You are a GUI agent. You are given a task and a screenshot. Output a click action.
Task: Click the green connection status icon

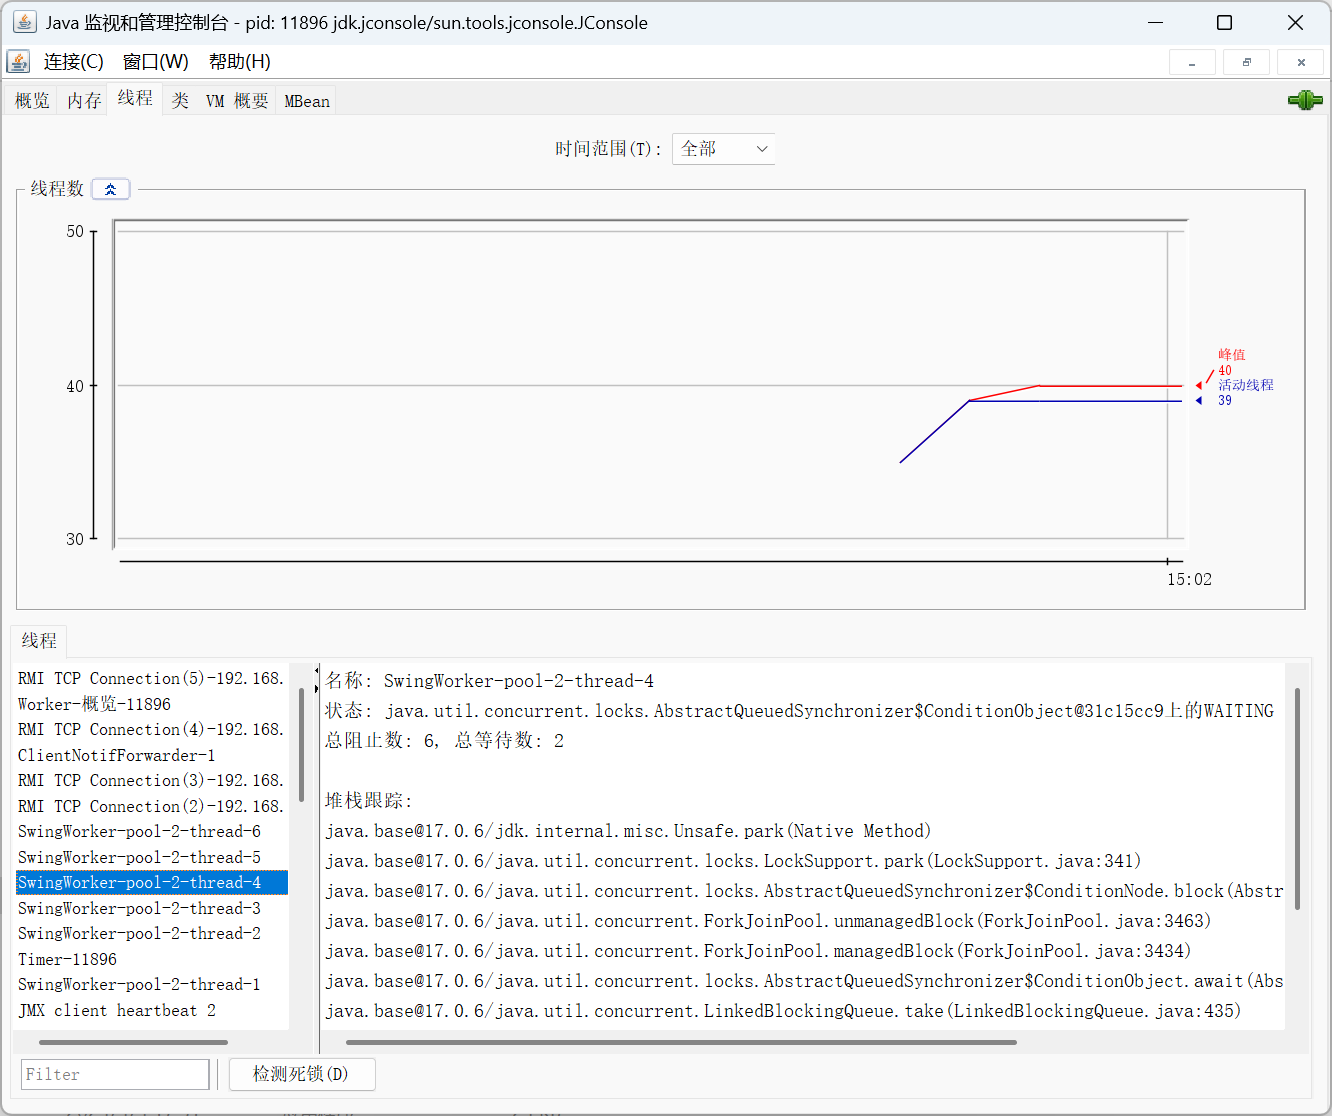pyautogui.click(x=1304, y=100)
